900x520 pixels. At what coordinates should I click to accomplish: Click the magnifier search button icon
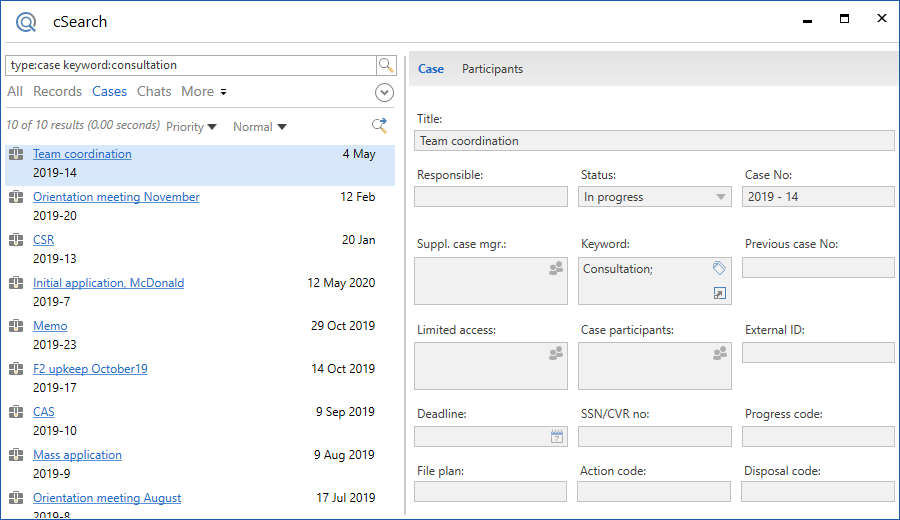(x=386, y=65)
